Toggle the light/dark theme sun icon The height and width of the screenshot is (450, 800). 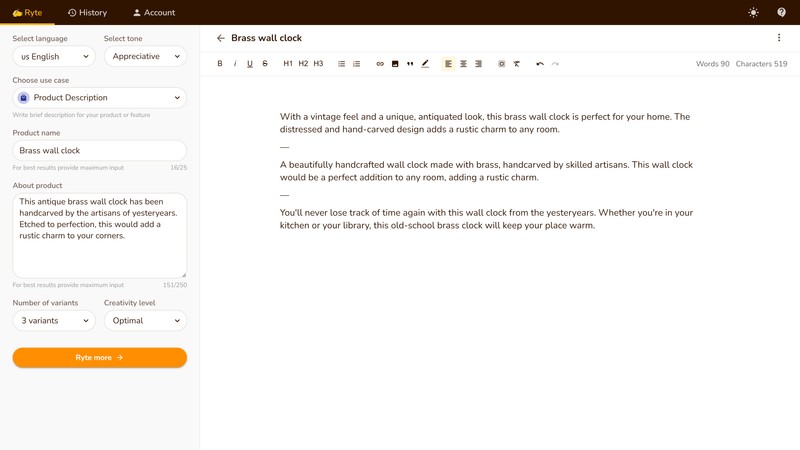(x=753, y=13)
